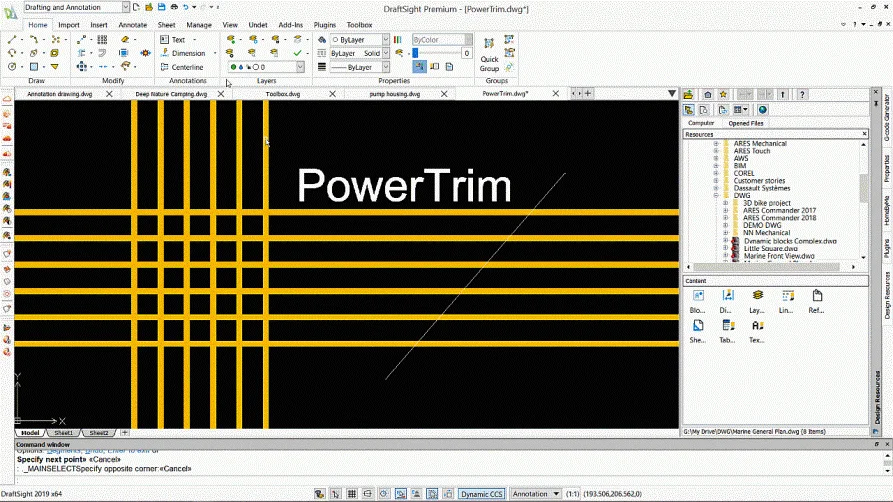Click the Sheet1 layout tab
This screenshot has height=502, width=893.
click(x=63, y=433)
